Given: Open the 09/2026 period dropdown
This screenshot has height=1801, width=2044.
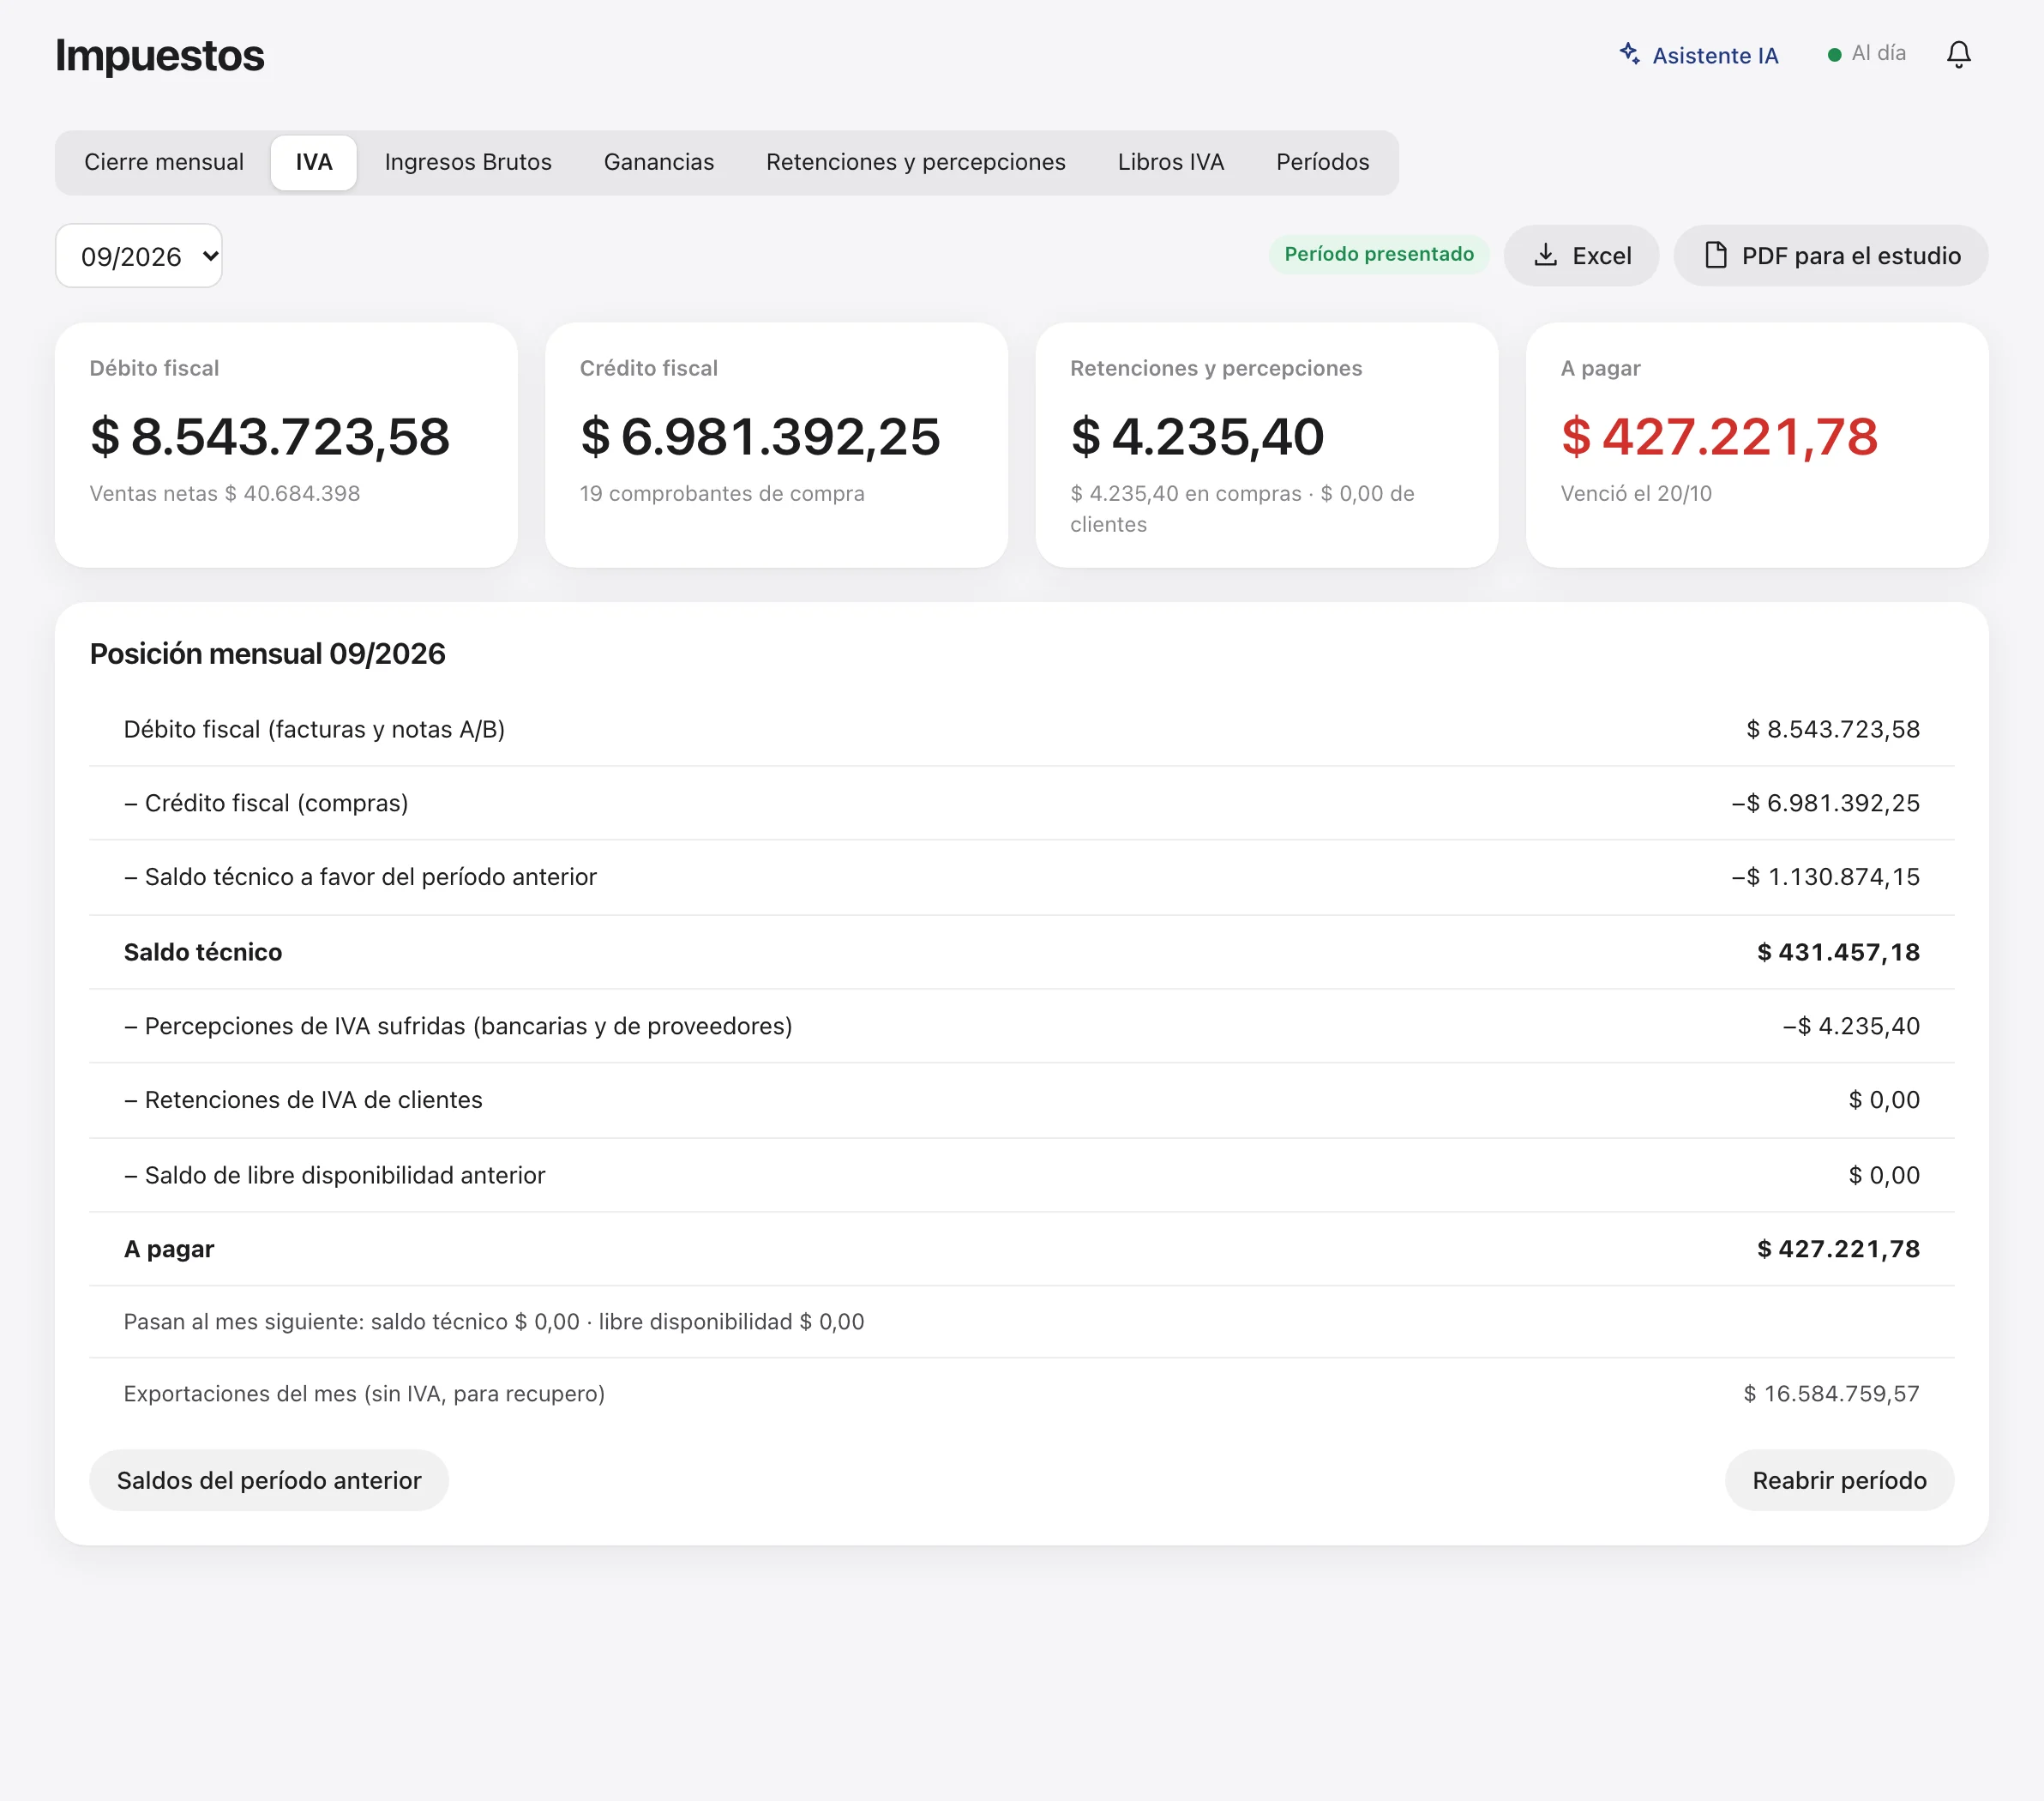Looking at the screenshot, I should pos(139,256).
